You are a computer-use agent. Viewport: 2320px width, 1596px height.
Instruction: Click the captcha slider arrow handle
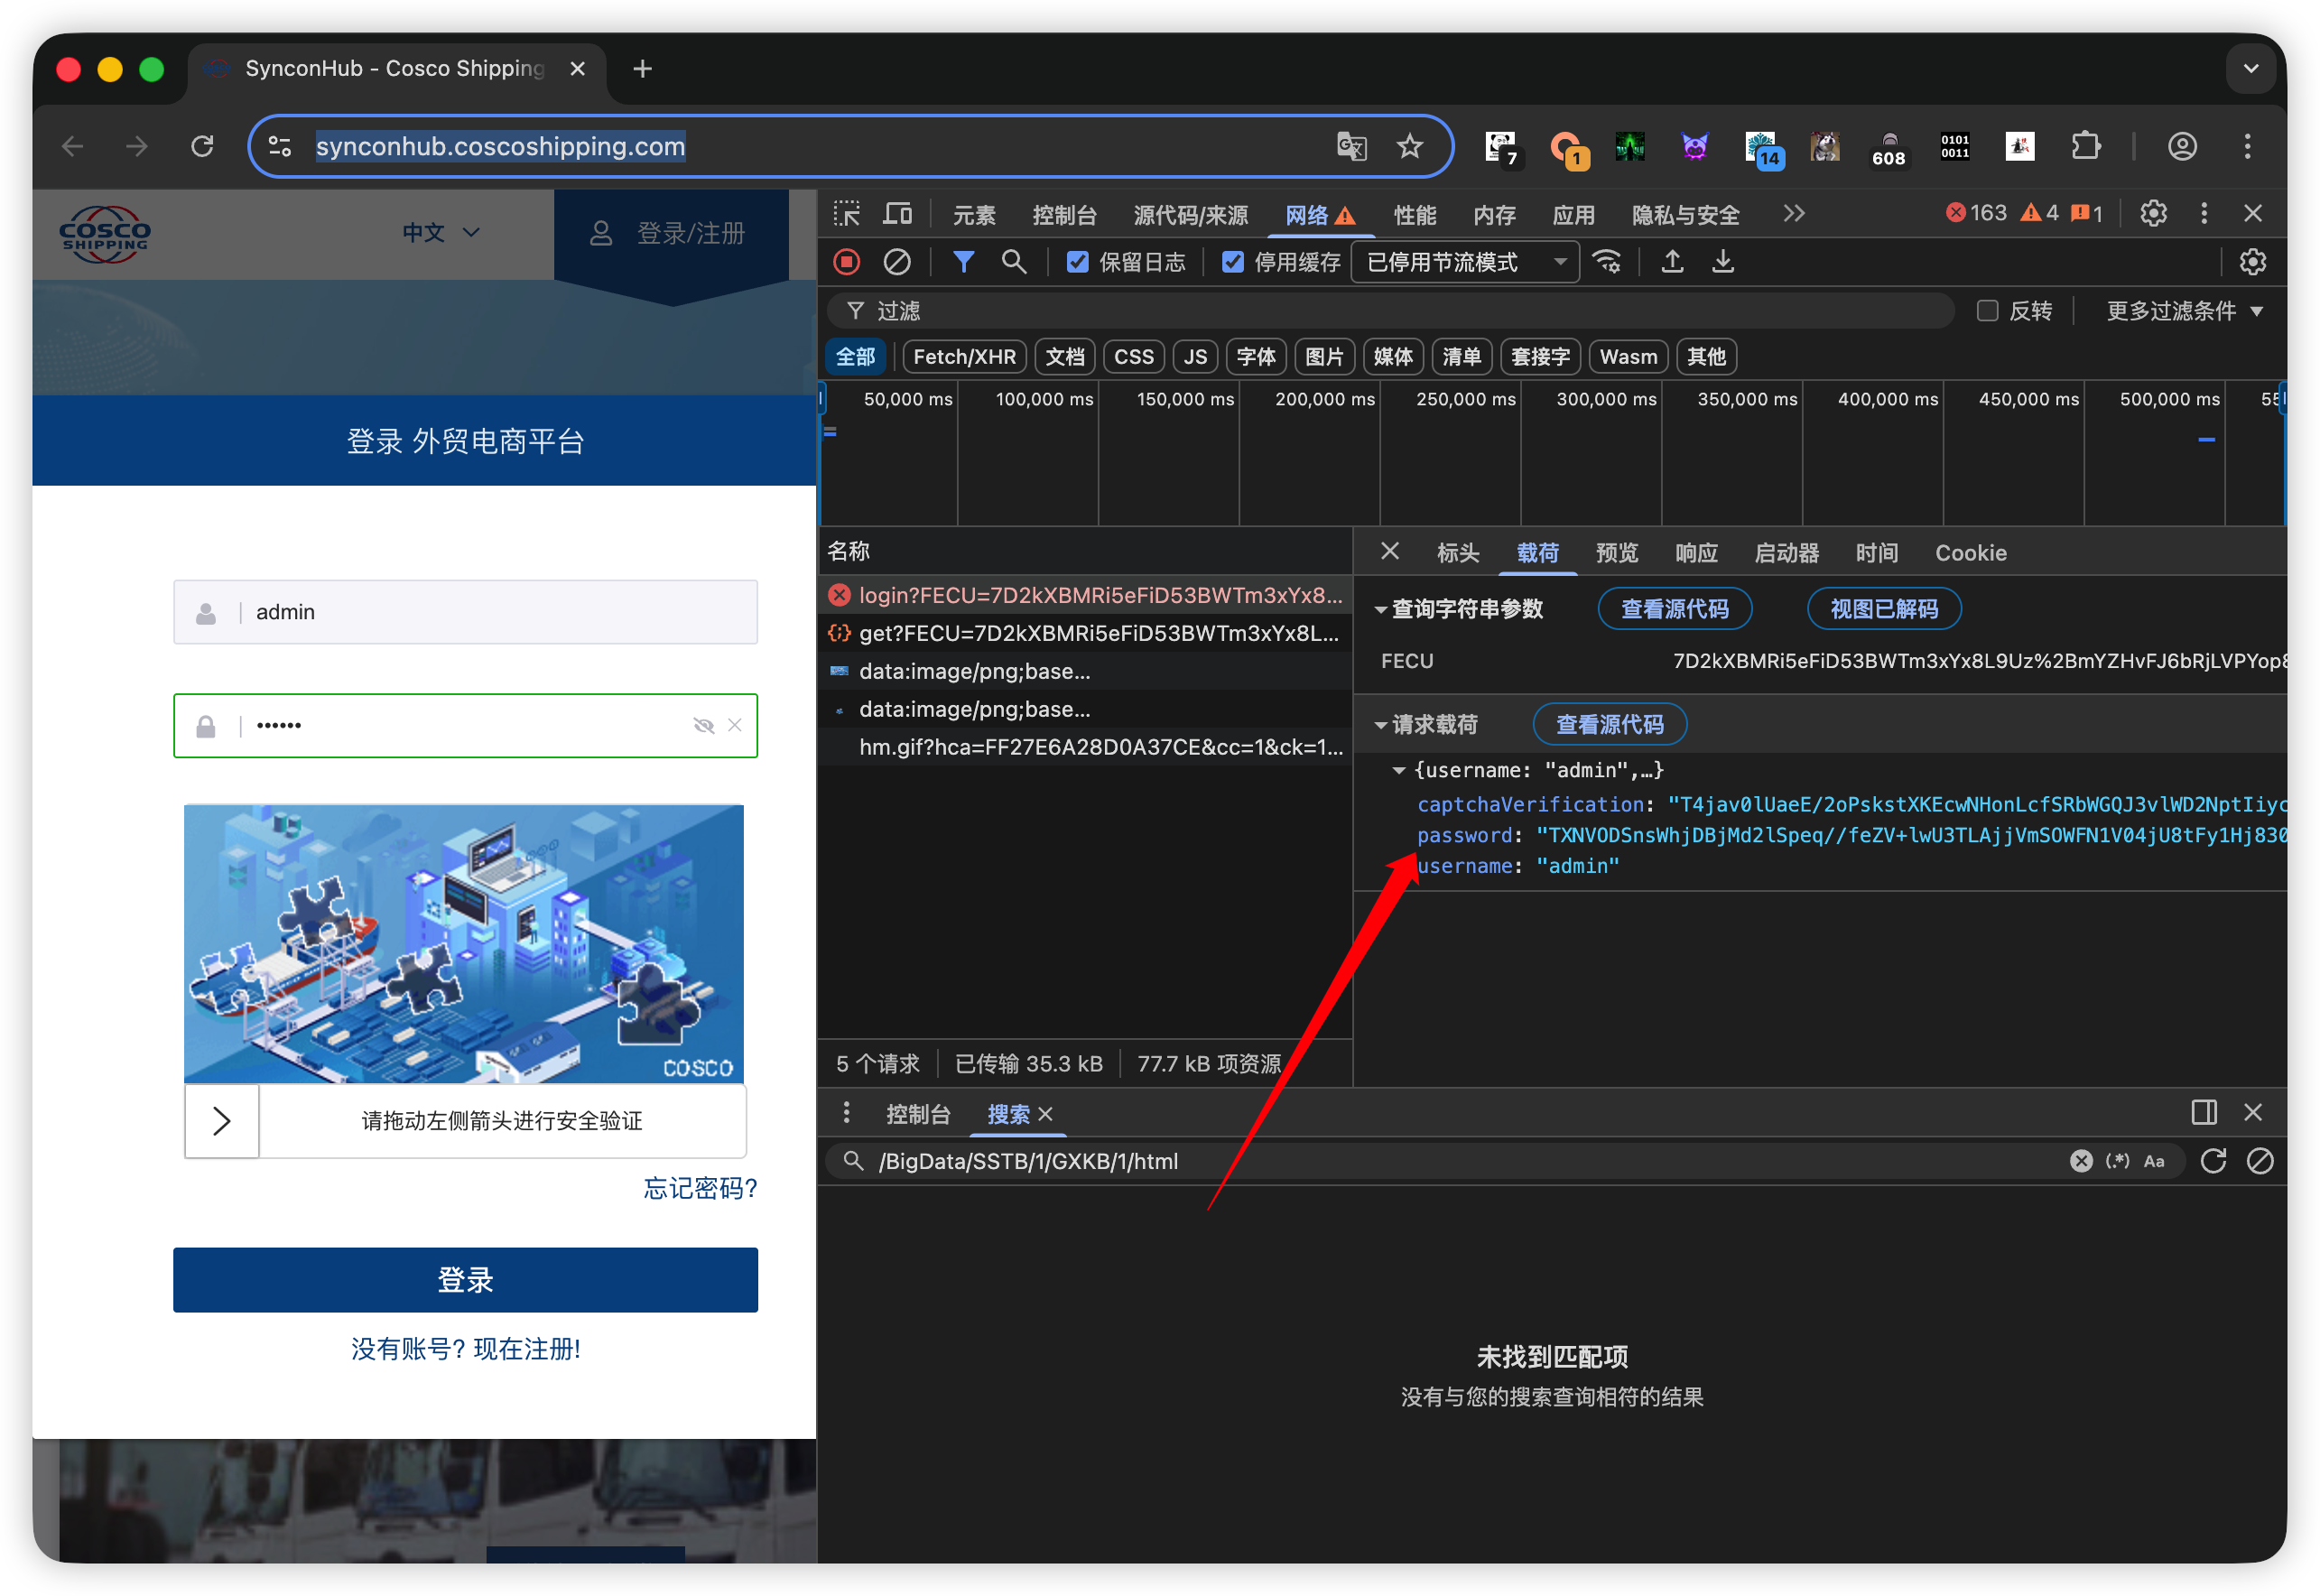click(222, 1121)
